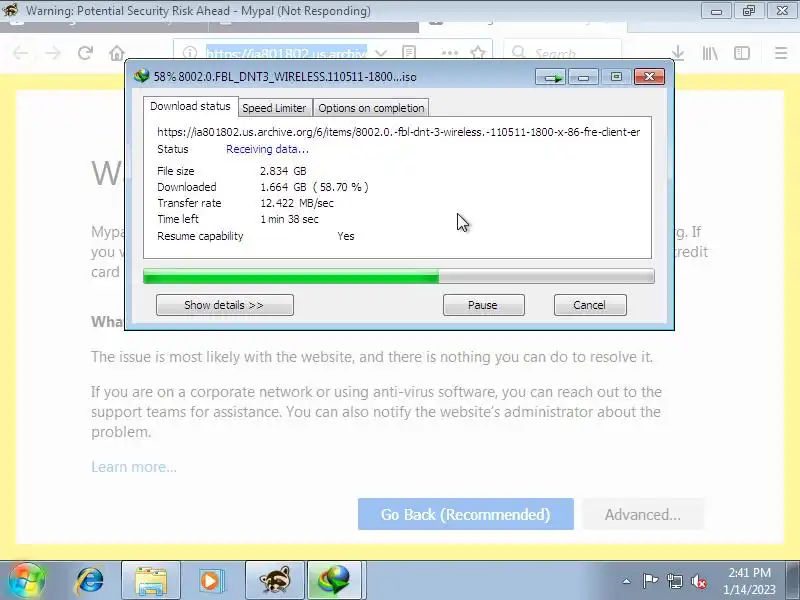
Task: Cancel the download in progress
Action: click(x=590, y=305)
